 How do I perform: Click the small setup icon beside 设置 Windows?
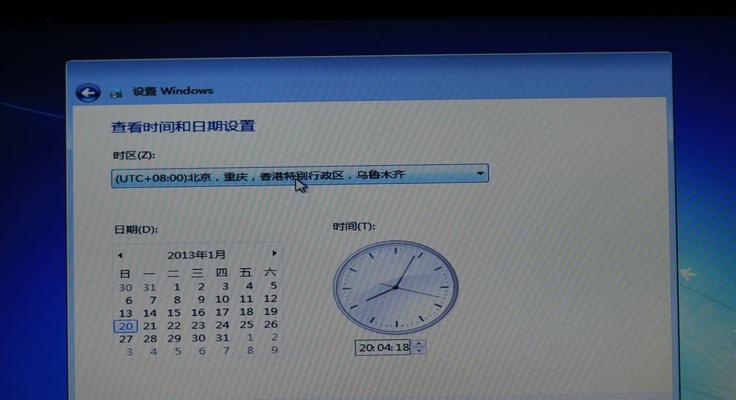[x=115, y=94]
